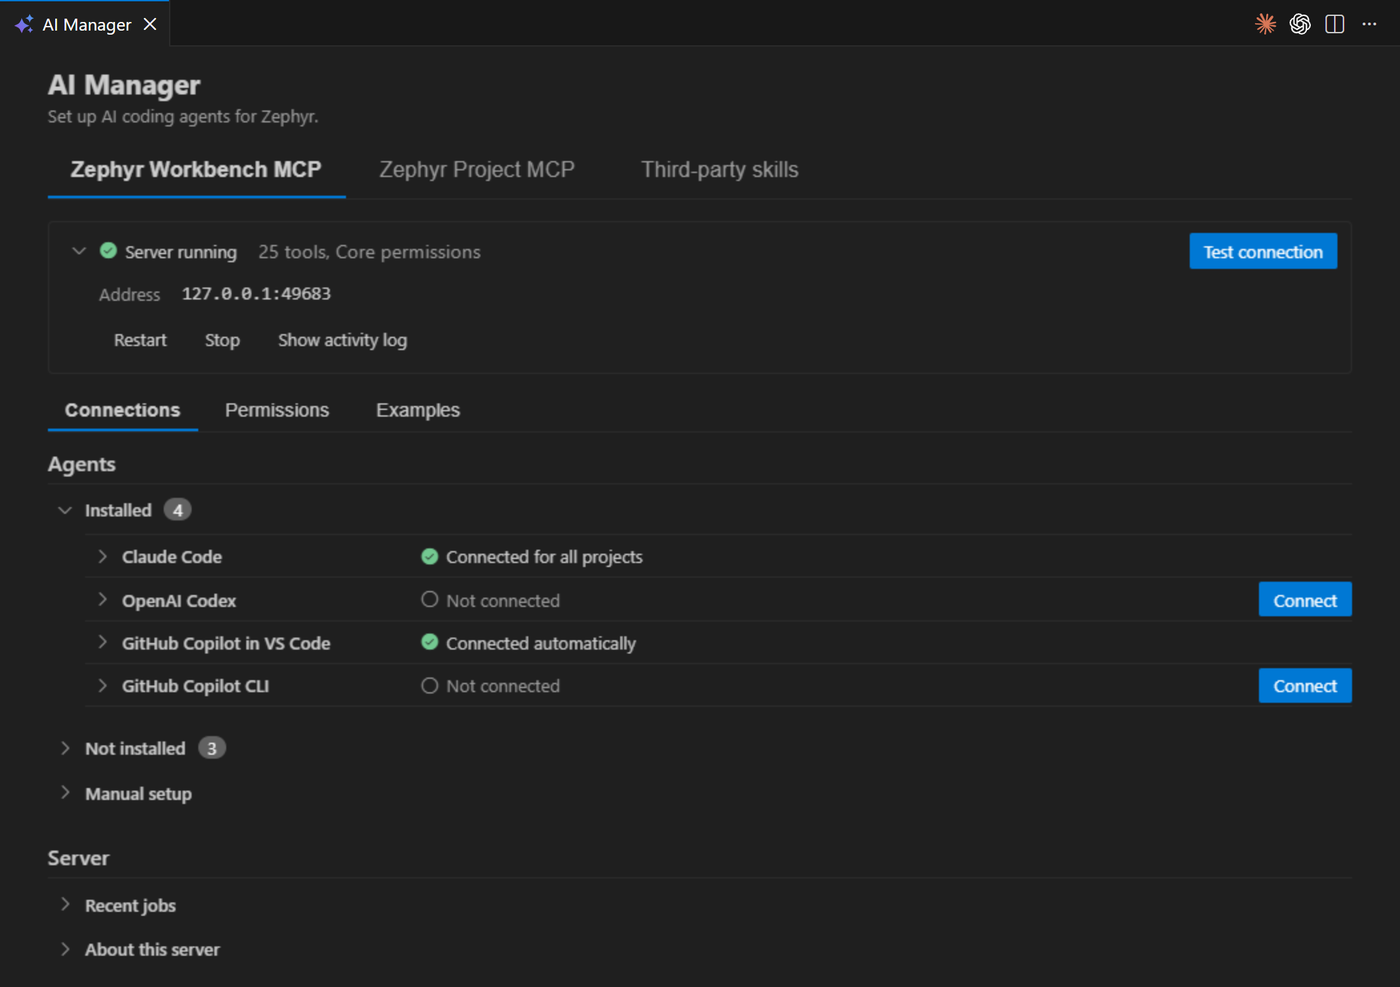The image size is (1400, 987).
Task: Connect the GitHub Copilot CLI agent
Action: 1305,686
